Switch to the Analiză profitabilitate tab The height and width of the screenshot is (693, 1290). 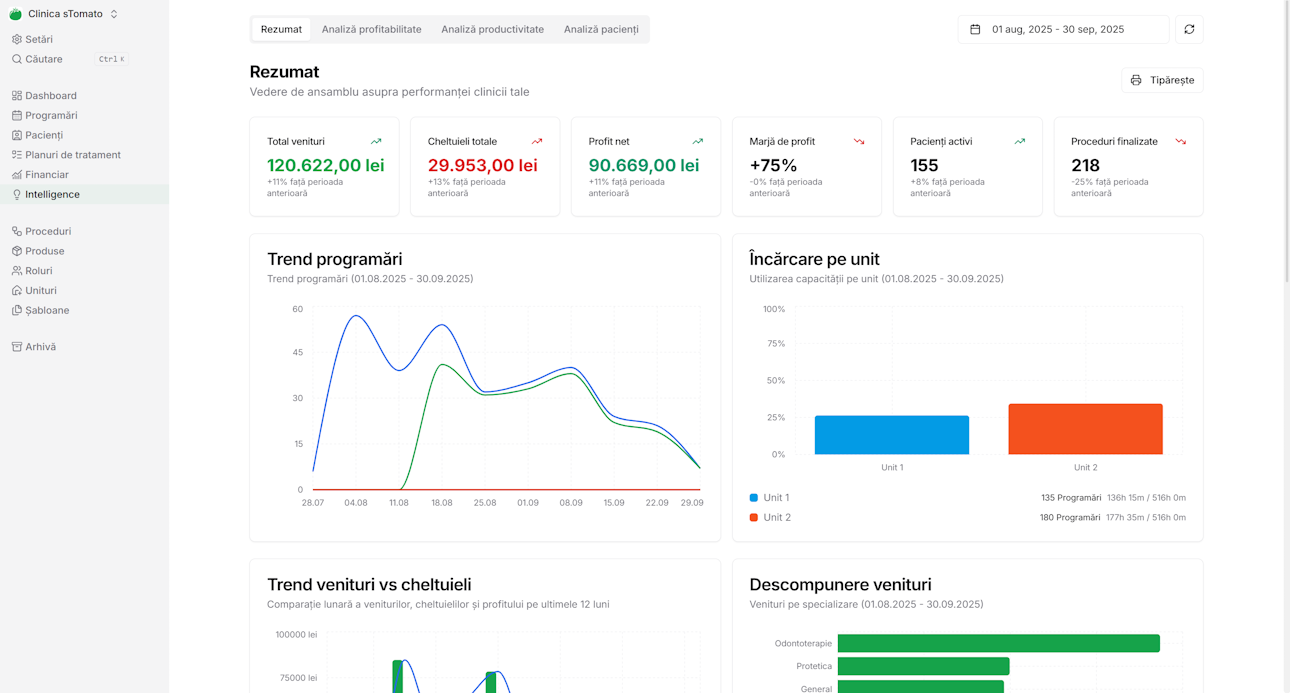(x=369, y=29)
